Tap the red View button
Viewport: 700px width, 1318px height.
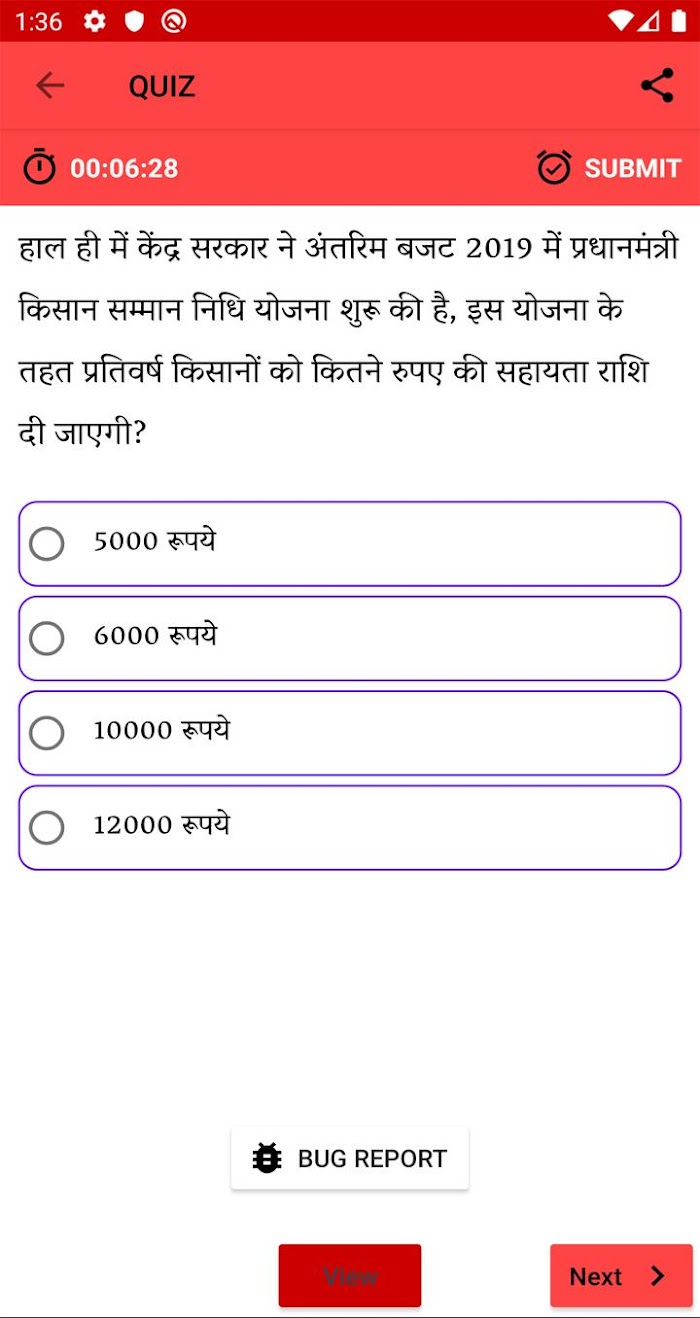coord(350,1276)
